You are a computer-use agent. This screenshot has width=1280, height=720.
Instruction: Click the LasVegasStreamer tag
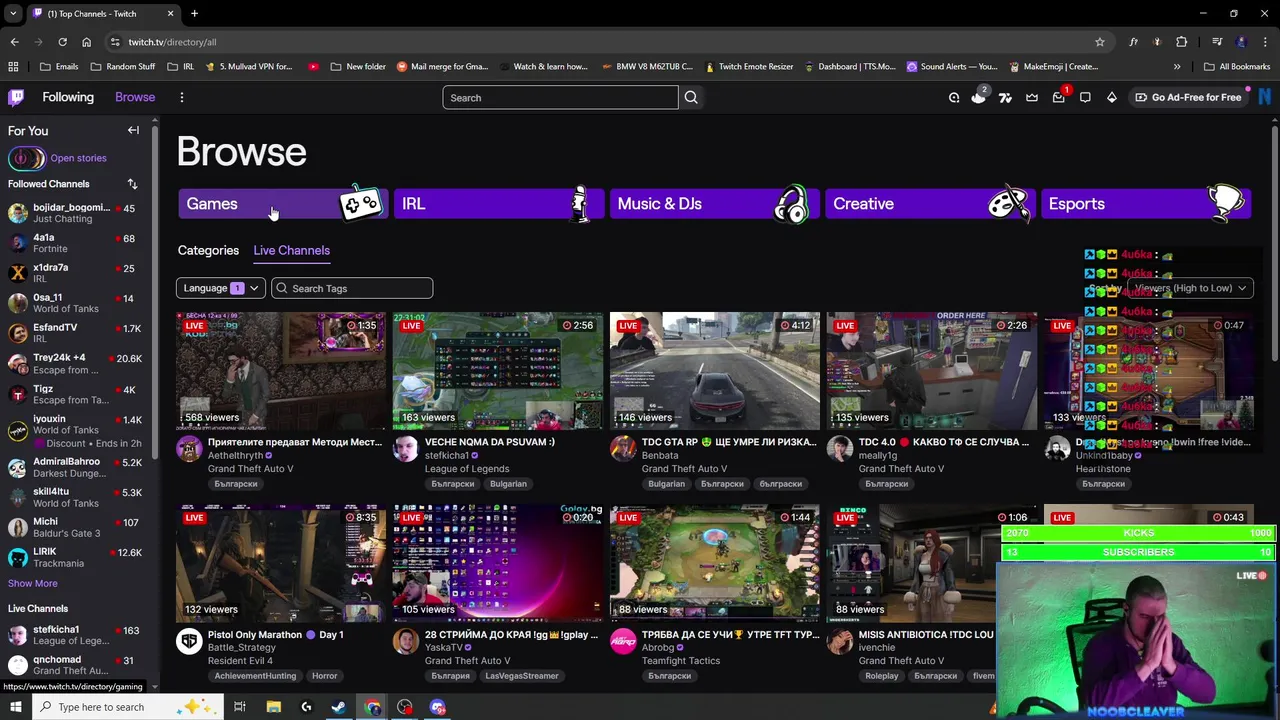pyautogui.click(x=522, y=676)
